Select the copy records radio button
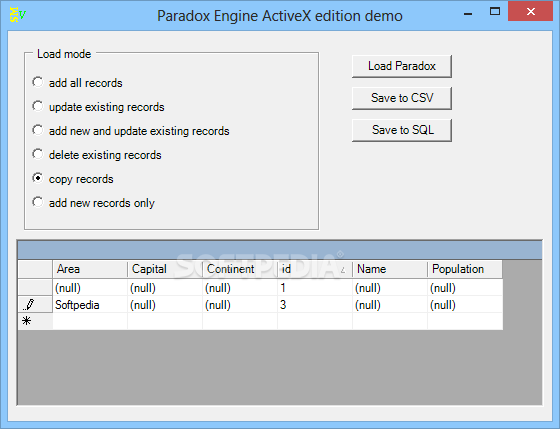The width and height of the screenshot is (560, 429). [38, 178]
